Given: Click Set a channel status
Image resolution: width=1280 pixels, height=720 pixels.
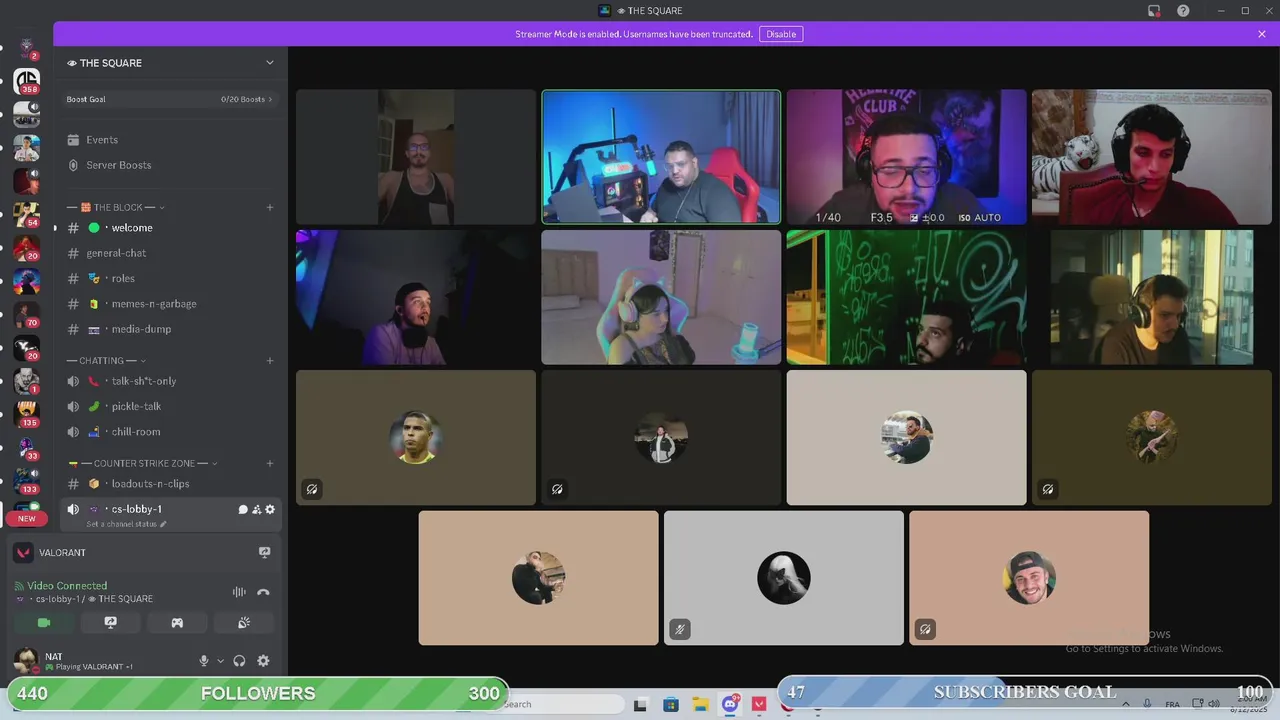Looking at the screenshot, I should coord(121,524).
